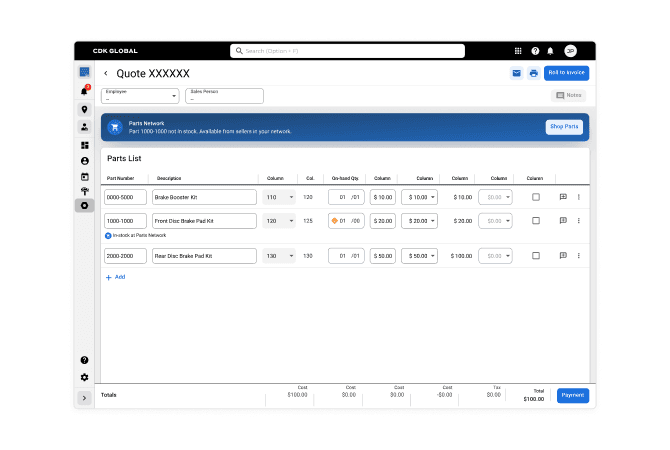Edit the Rear Disc Brake Pad Kit description
This screenshot has height=450, width=670.
204,256
